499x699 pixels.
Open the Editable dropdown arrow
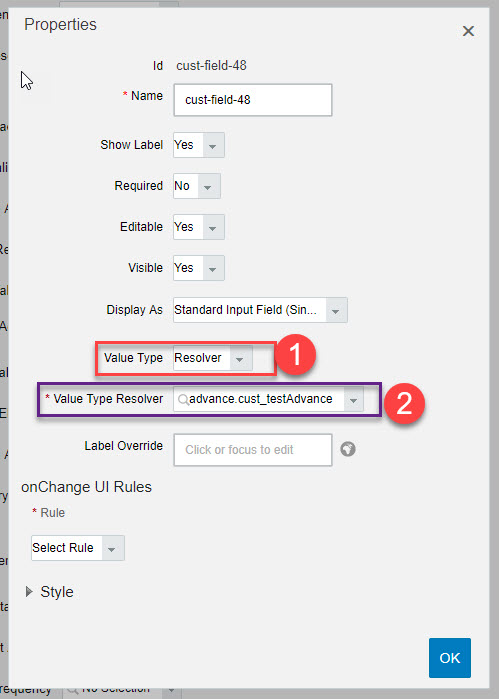(213, 227)
